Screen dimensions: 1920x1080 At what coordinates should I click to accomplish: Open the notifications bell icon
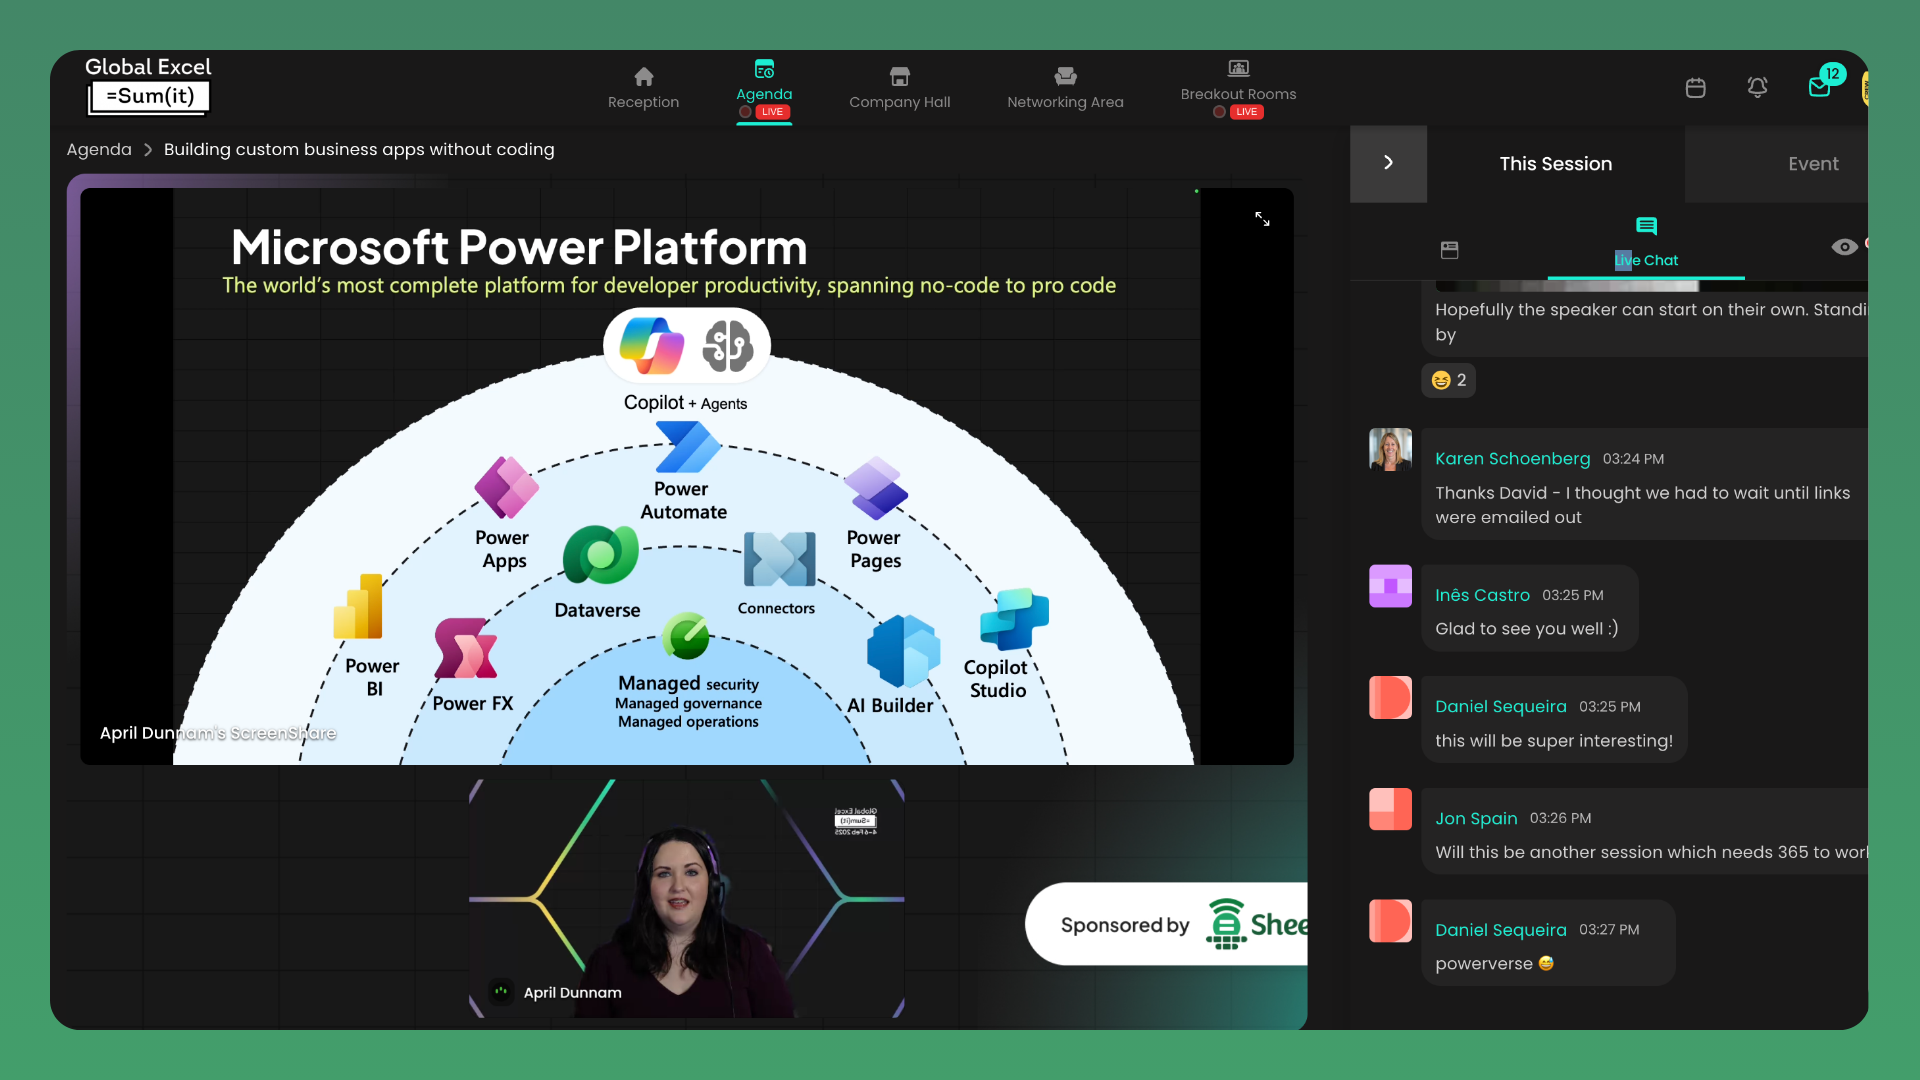tap(1757, 88)
